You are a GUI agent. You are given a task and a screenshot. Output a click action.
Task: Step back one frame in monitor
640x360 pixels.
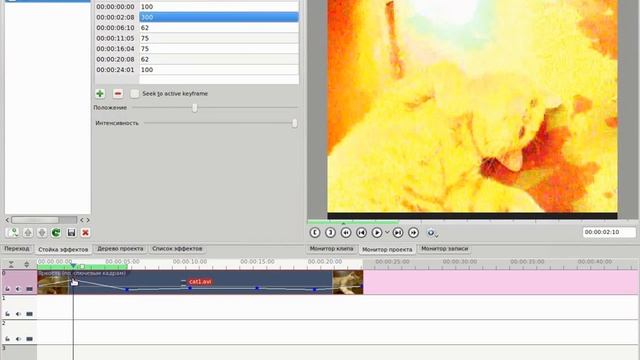(361, 233)
